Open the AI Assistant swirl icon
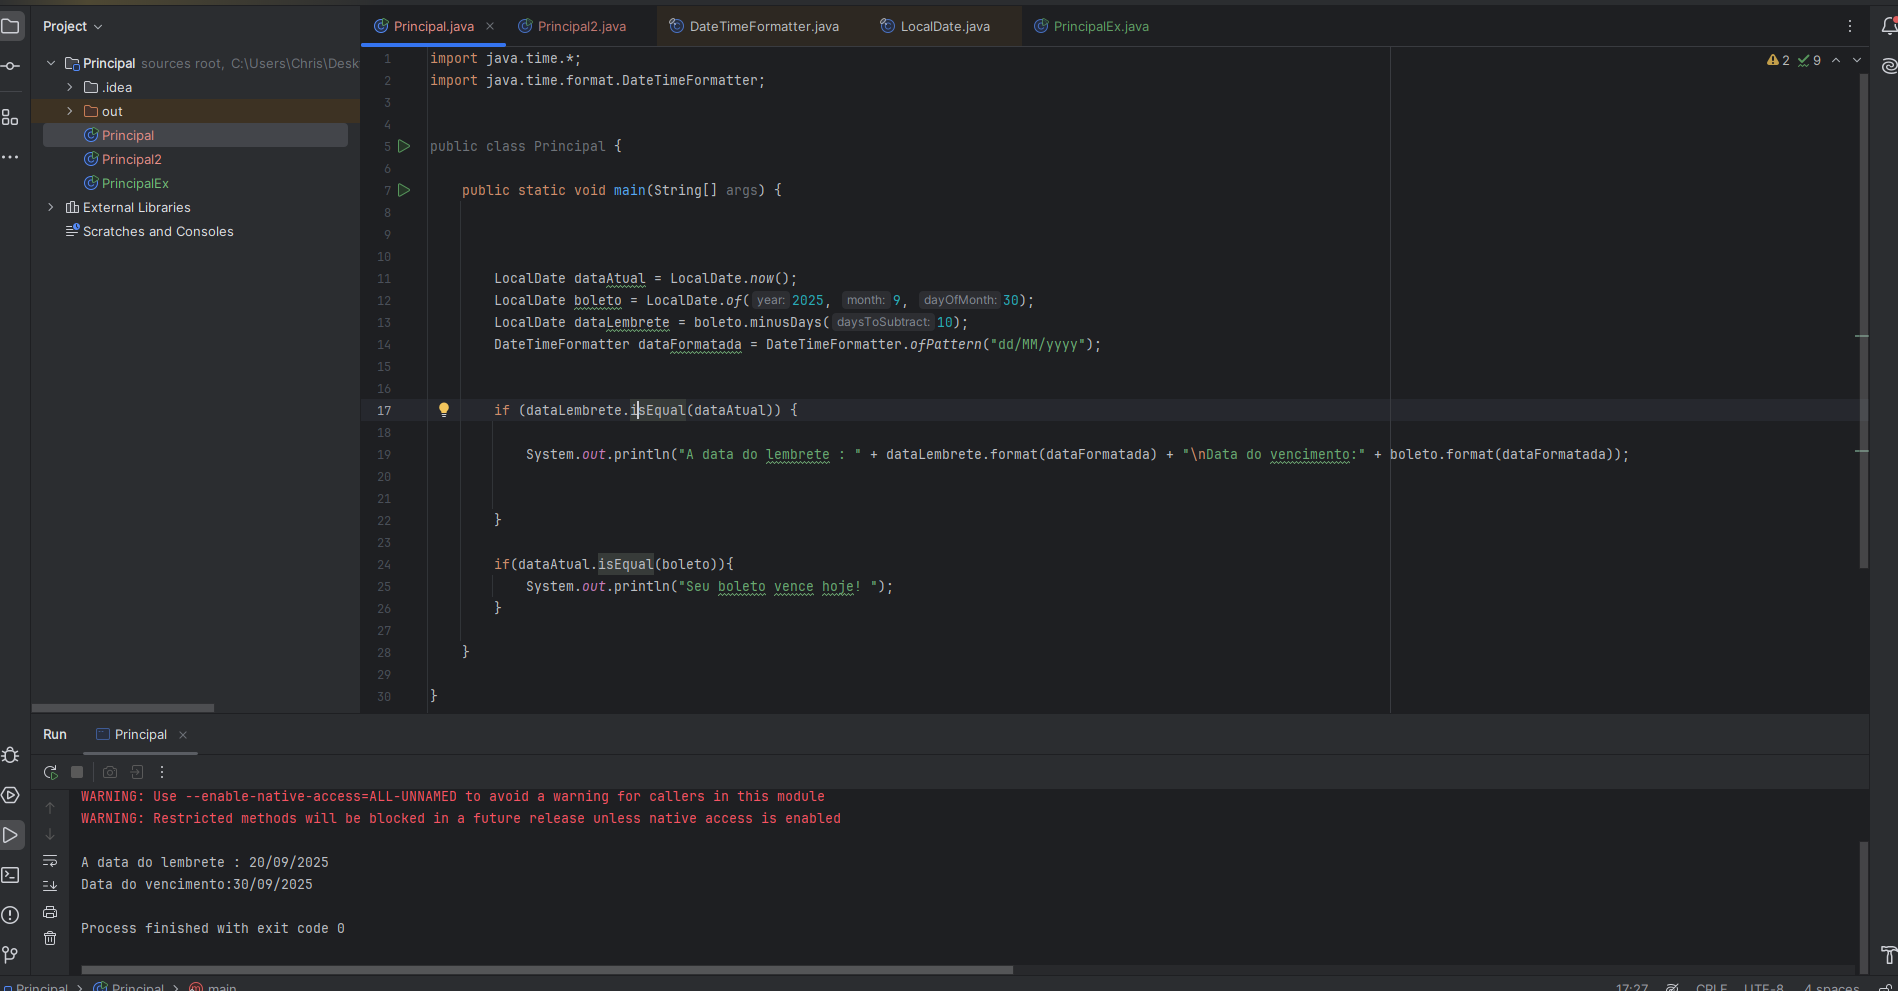Viewport: 1898px width, 991px height. (1888, 66)
